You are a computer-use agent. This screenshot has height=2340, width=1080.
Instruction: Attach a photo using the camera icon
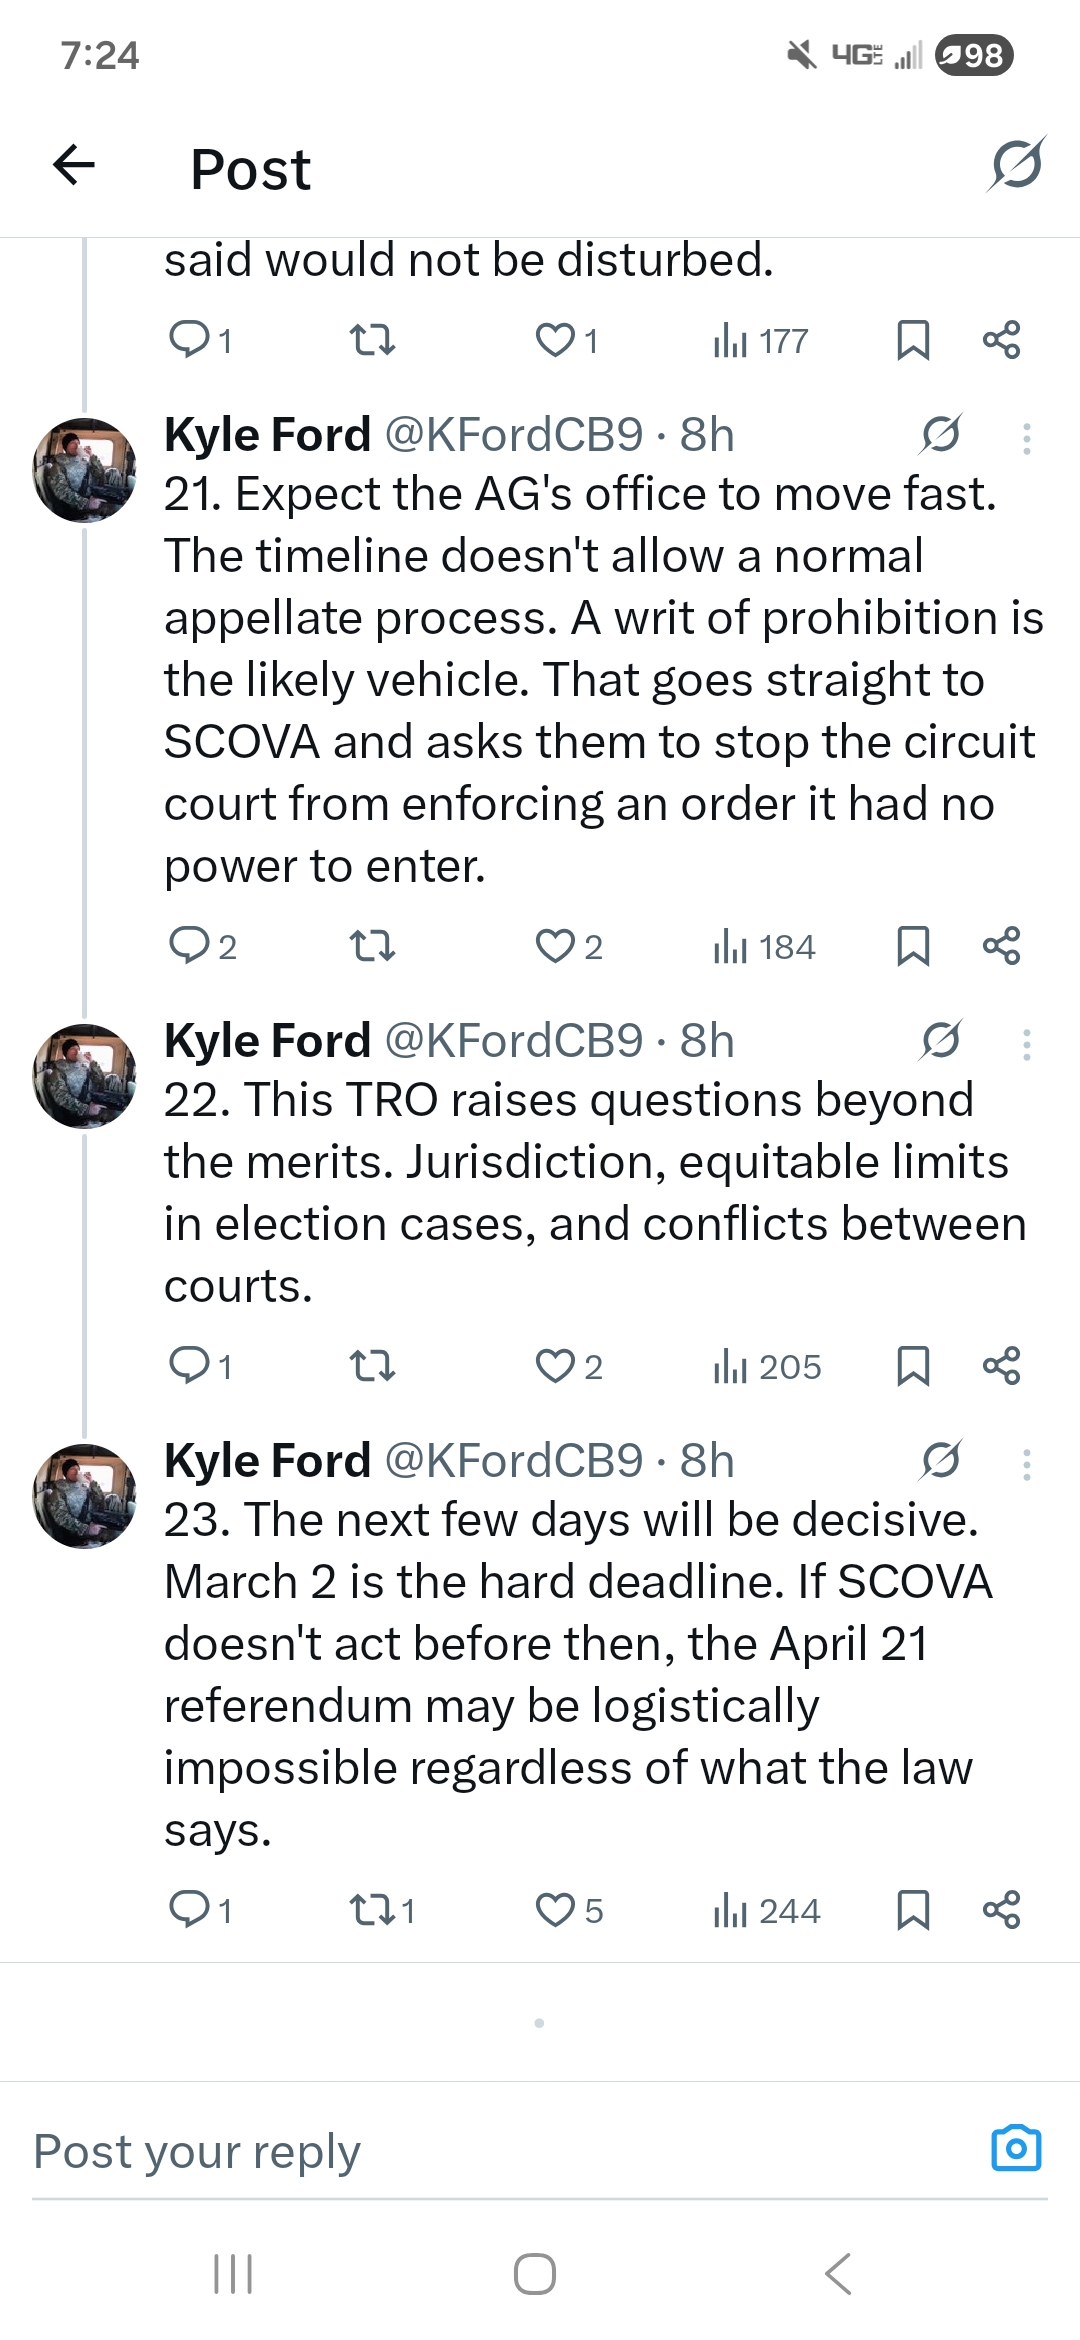[x=1016, y=2148]
